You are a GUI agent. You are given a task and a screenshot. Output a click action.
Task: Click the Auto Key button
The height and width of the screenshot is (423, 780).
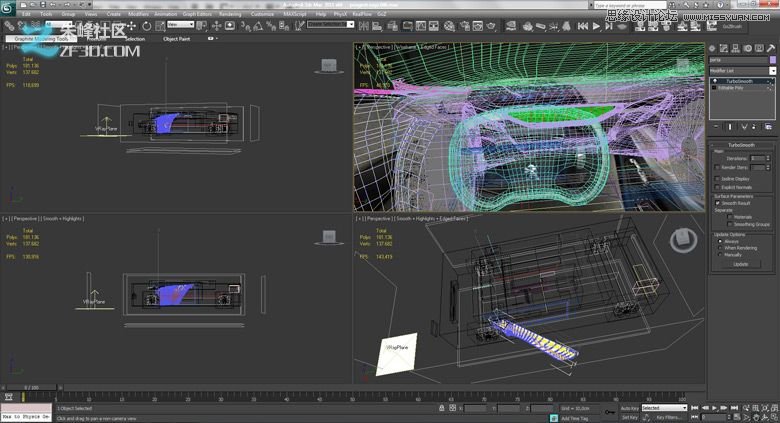[x=629, y=408]
